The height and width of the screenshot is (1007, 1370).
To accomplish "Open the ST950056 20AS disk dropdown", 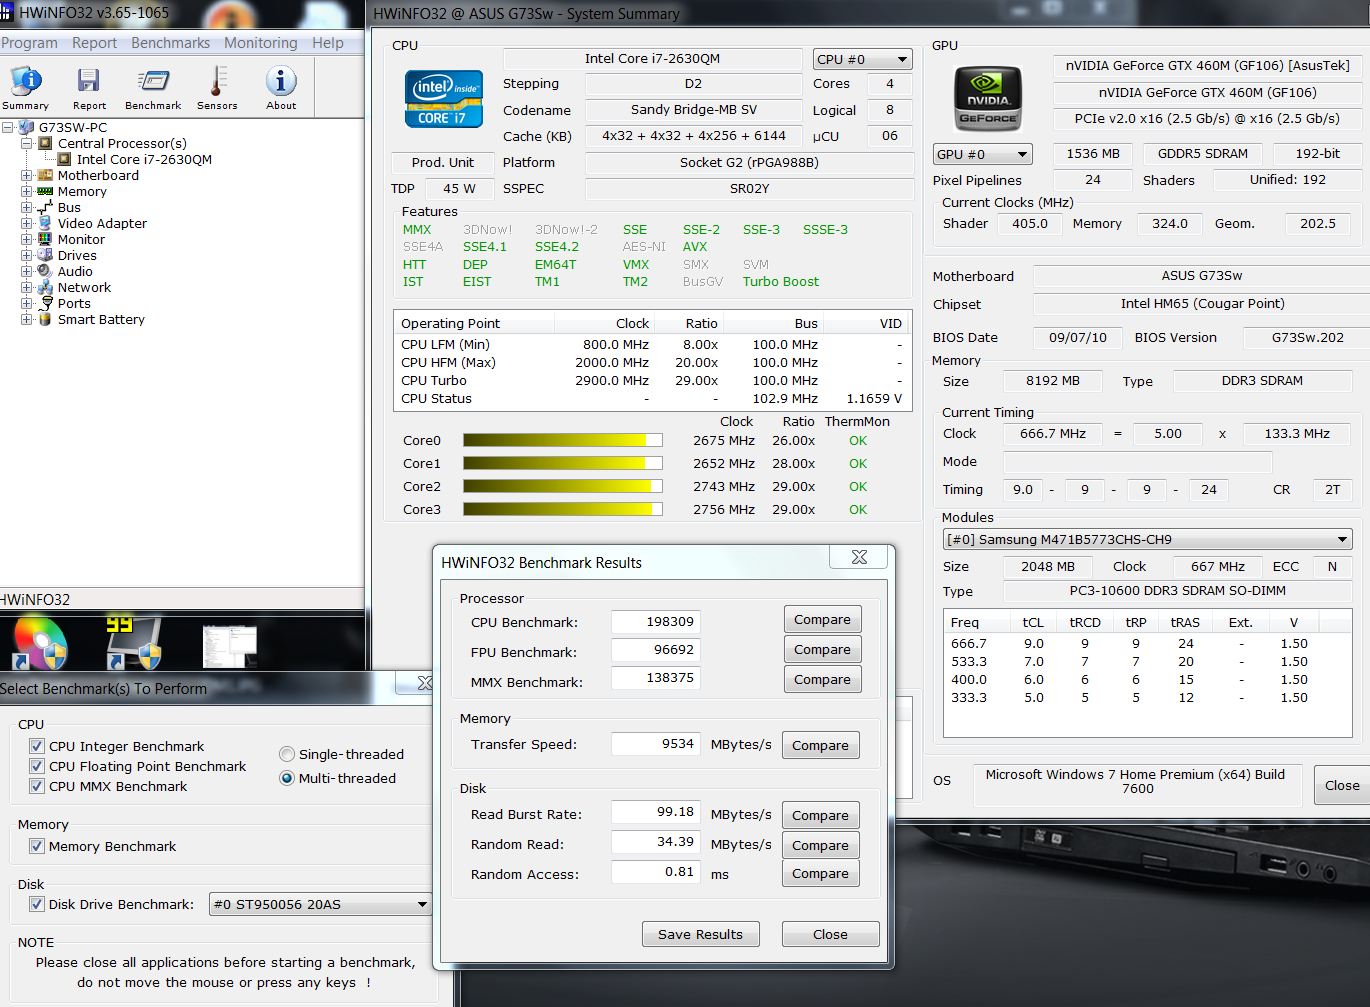I will click(x=320, y=904).
